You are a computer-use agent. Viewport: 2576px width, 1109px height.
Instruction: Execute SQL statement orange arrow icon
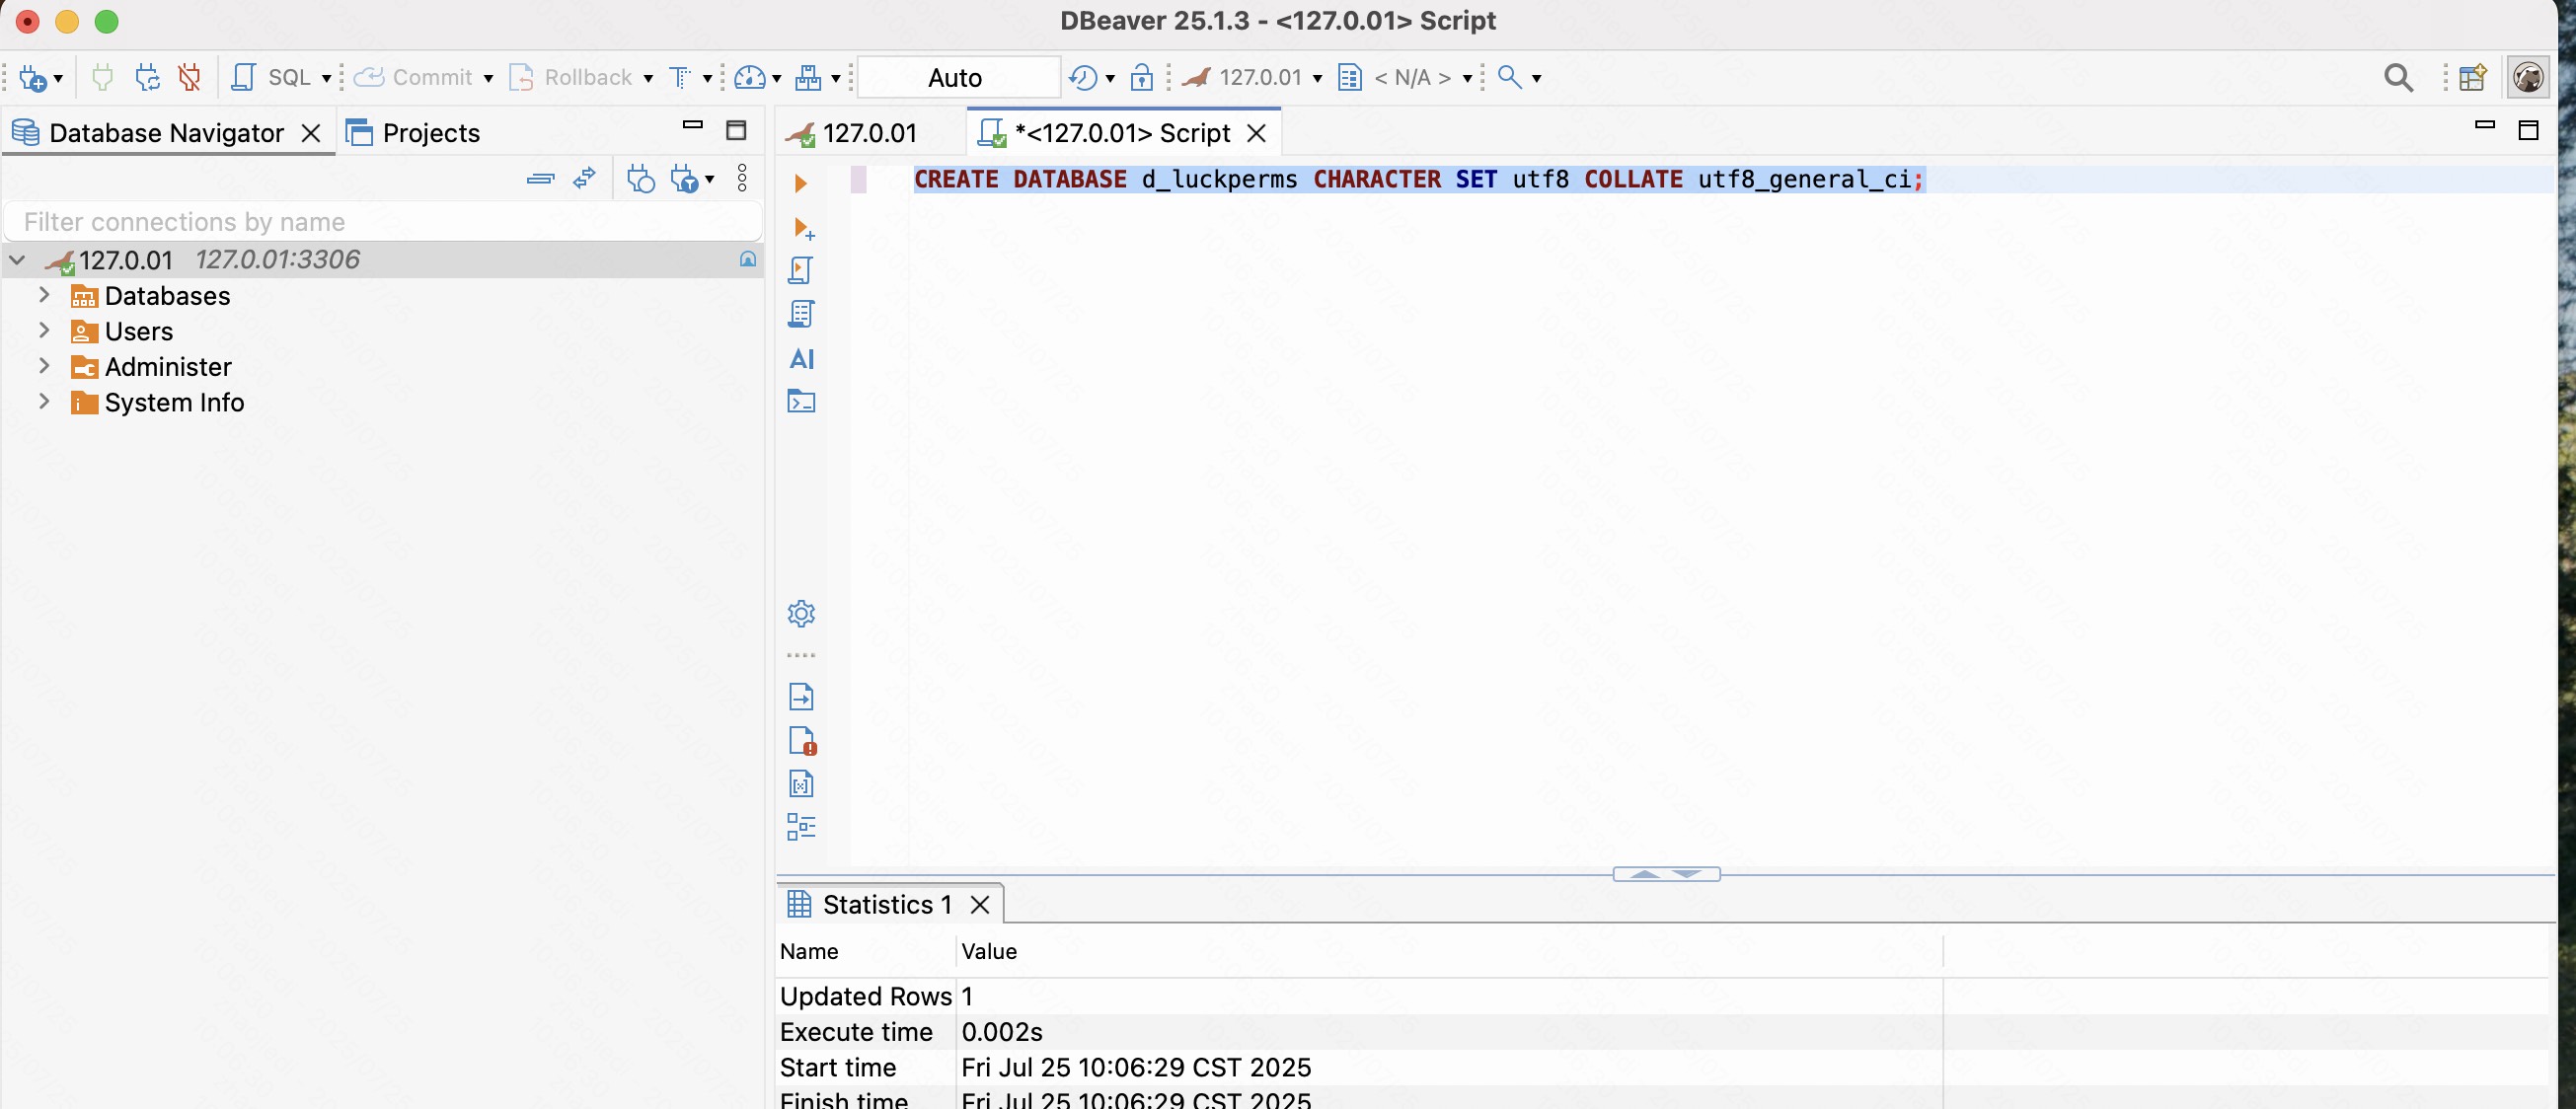click(x=800, y=184)
